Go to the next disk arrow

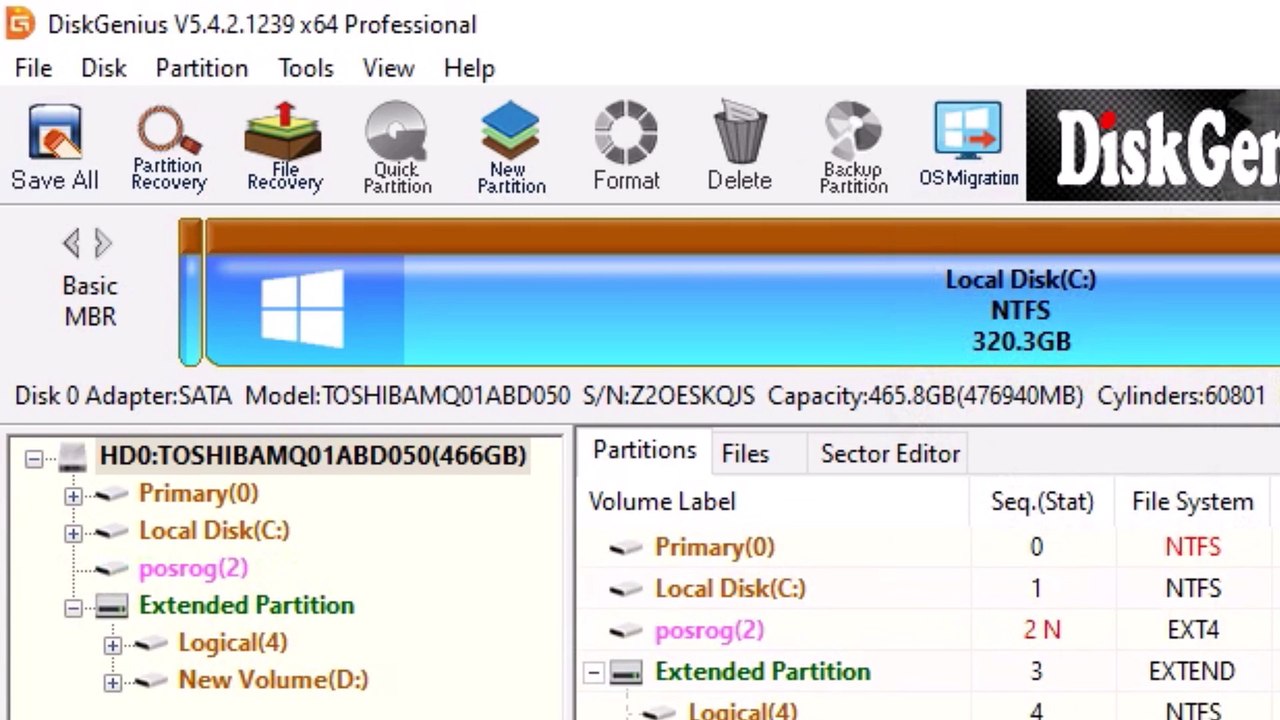(x=102, y=243)
